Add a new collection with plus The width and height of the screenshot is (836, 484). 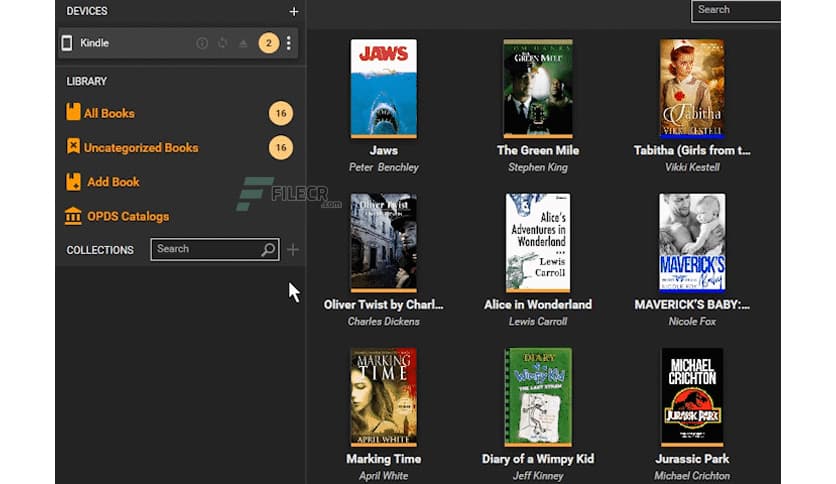point(293,249)
